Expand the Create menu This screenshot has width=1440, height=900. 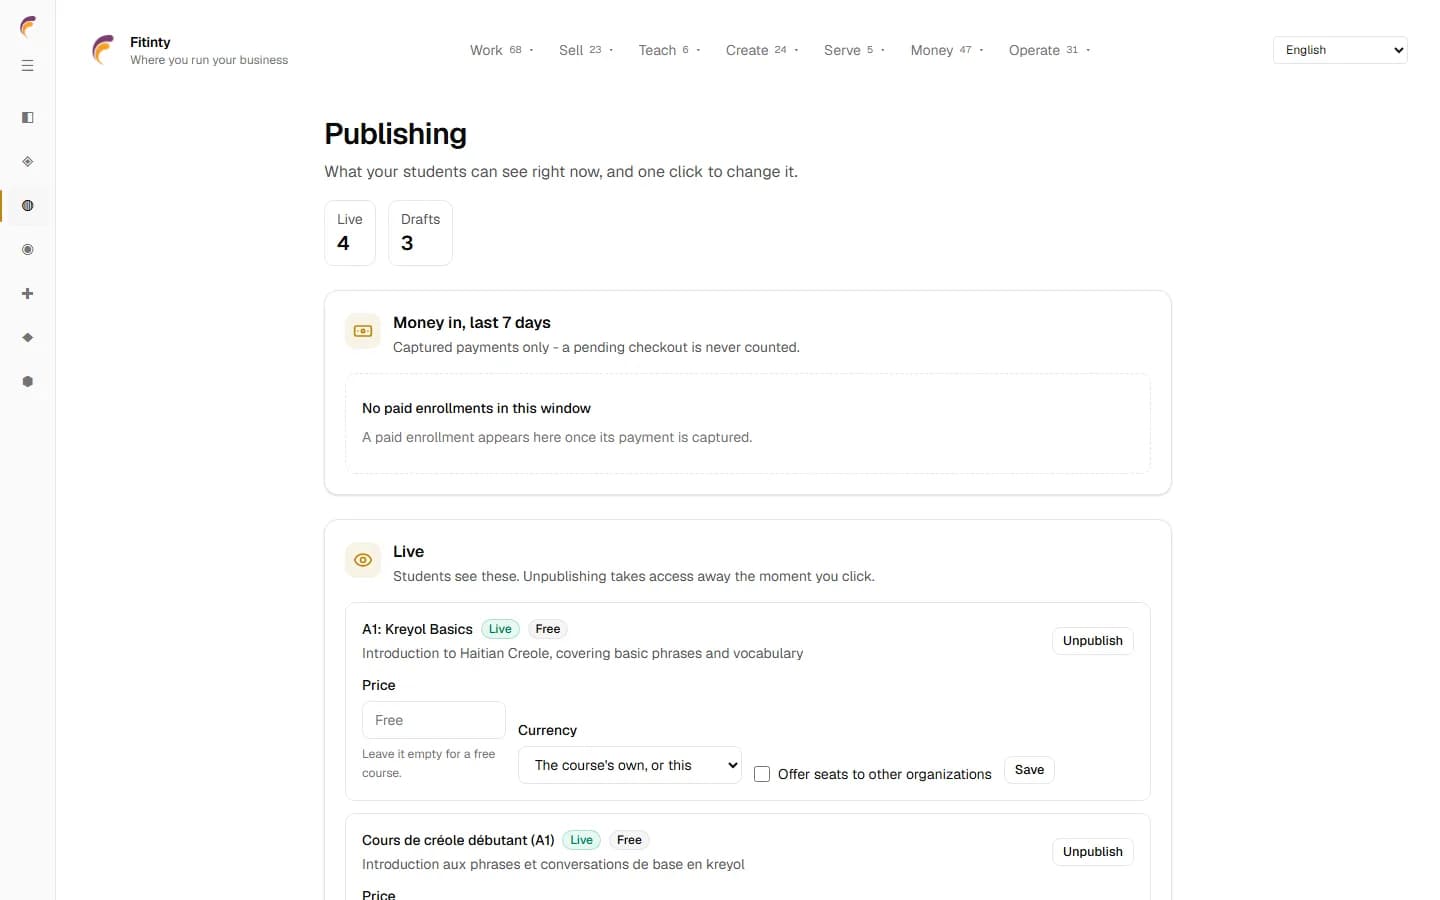pyautogui.click(x=762, y=50)
